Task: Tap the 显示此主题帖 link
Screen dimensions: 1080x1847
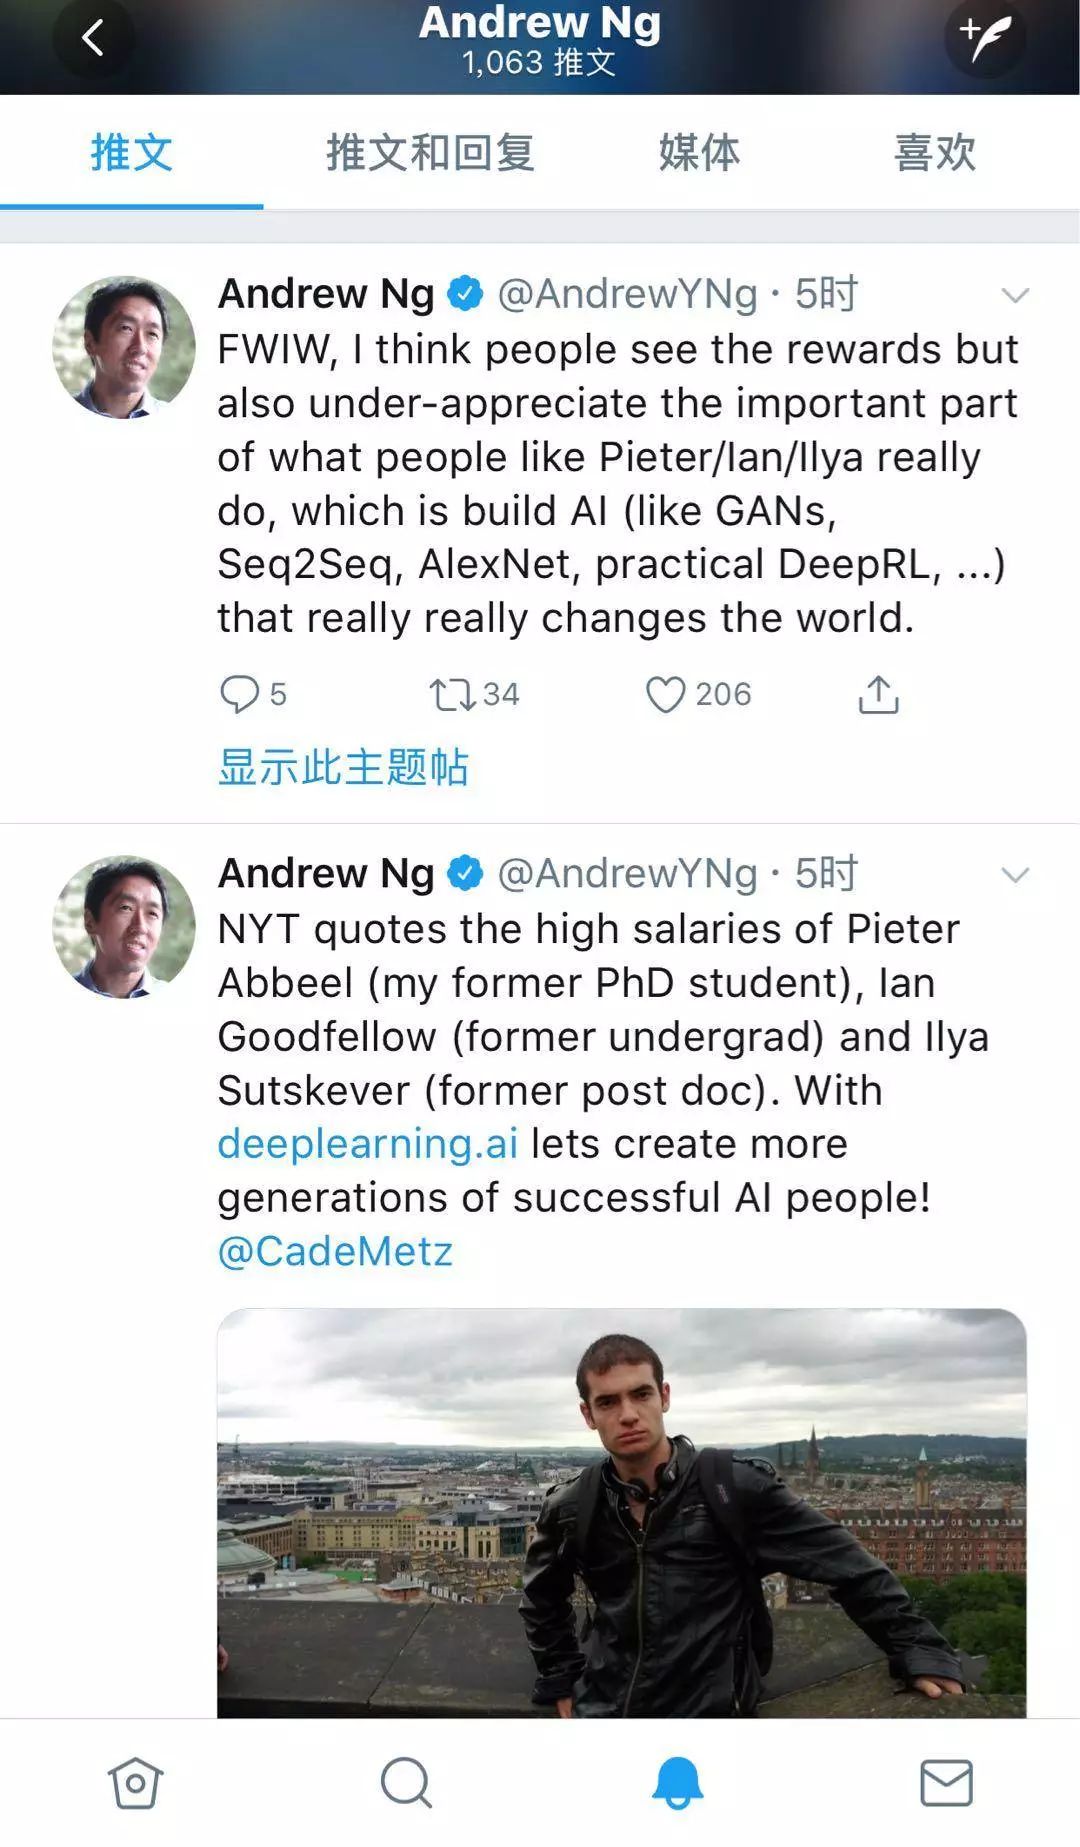Action: pyautogui.click(x=343, y=767)
